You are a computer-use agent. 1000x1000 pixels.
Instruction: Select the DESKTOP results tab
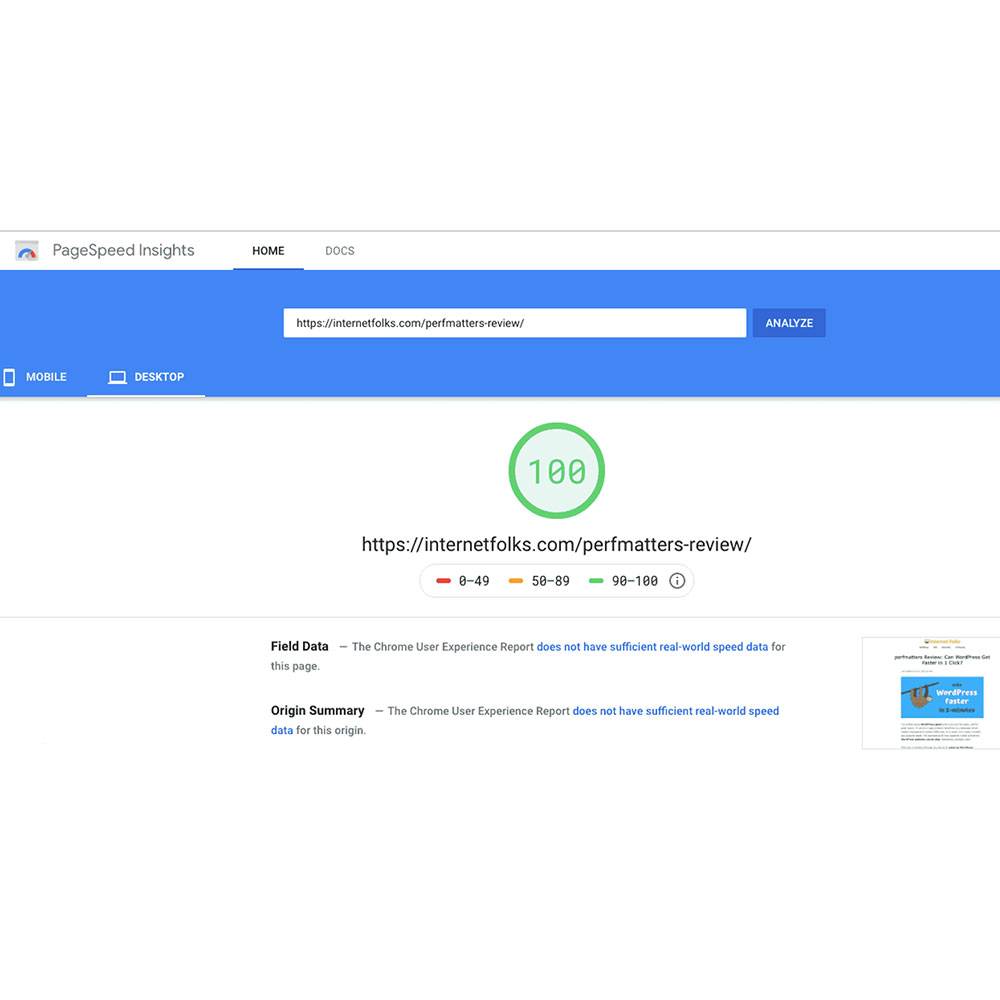click(146, 377)
